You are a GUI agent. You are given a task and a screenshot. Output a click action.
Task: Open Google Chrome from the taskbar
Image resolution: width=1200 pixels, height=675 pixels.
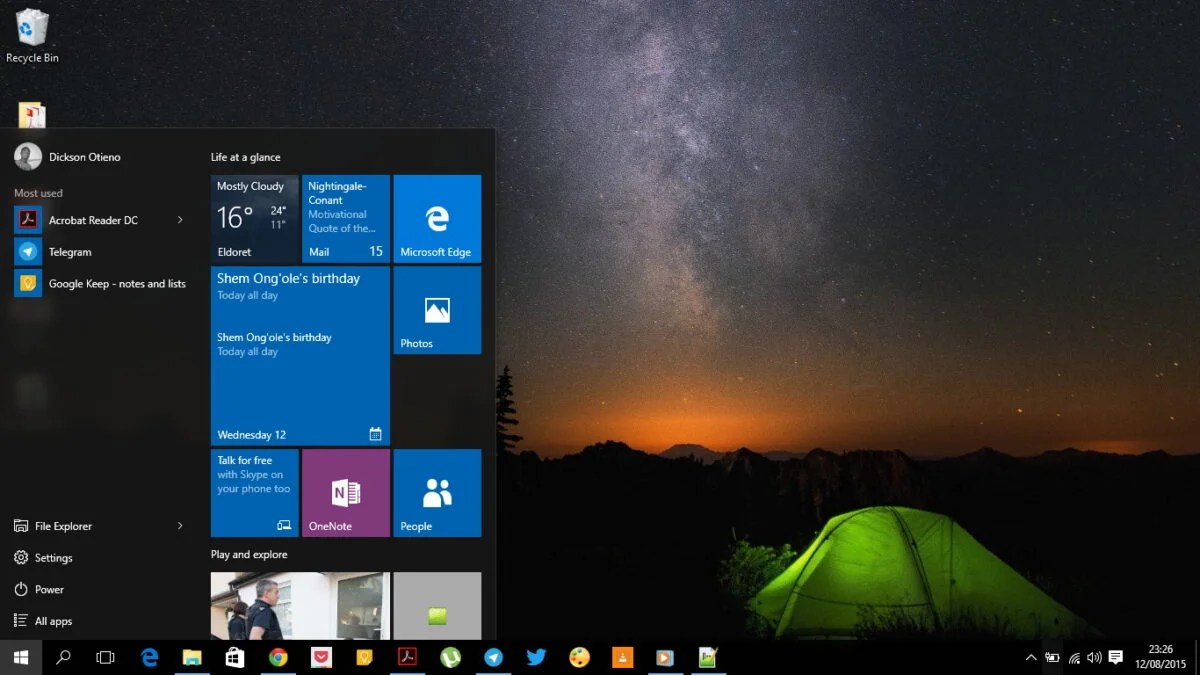279,657
